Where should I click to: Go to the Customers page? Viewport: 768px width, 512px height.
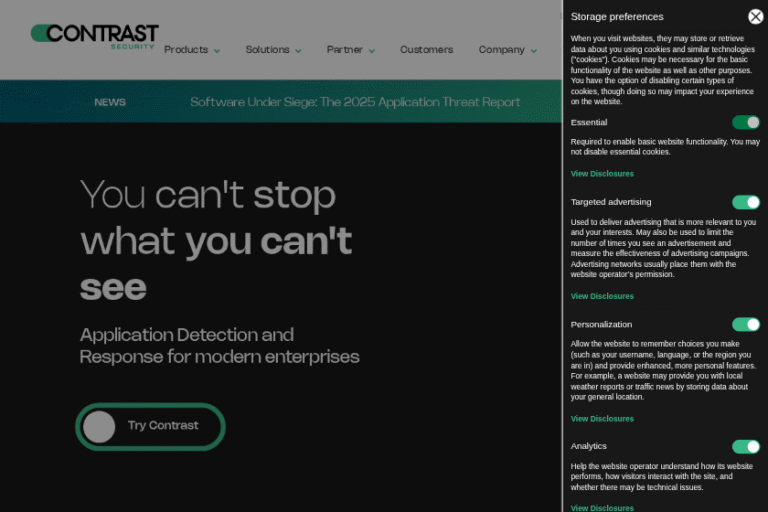click(426, 50)
